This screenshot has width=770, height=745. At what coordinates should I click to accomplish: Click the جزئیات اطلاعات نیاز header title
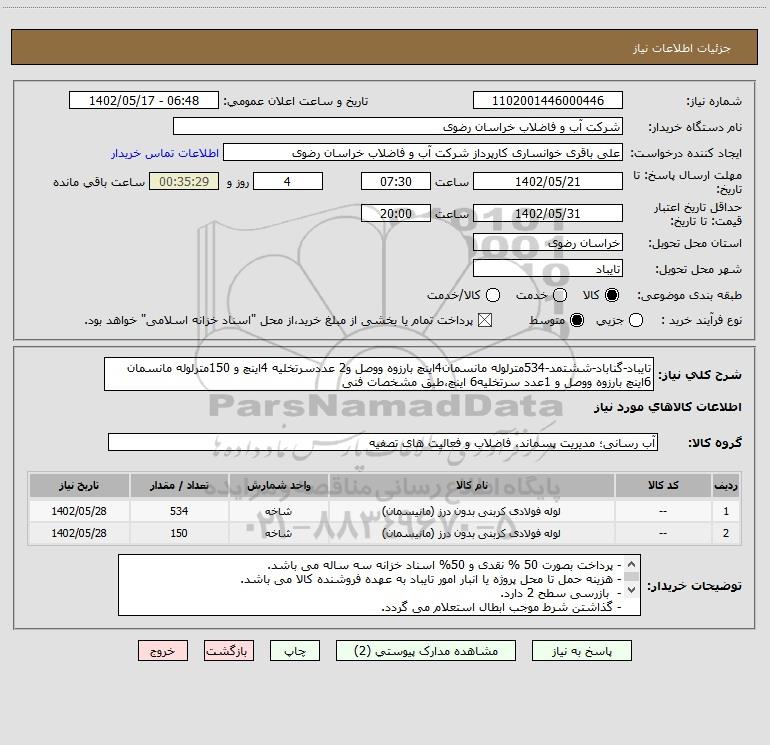[x=681, y=48]
